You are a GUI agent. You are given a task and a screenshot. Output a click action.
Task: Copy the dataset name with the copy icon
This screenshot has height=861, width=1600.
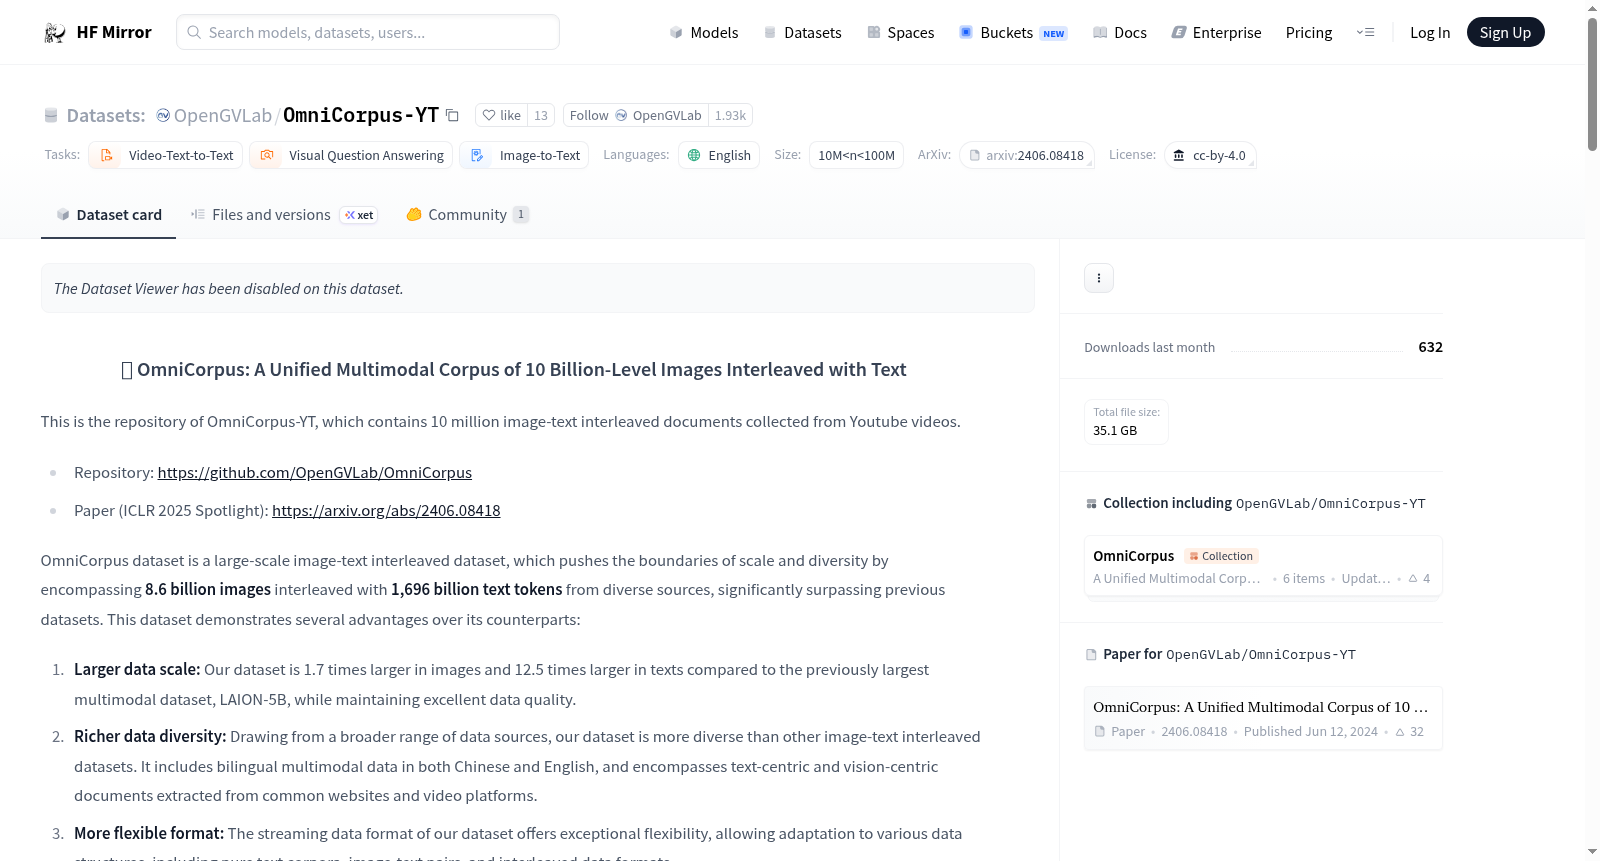(x=452, y=115)
